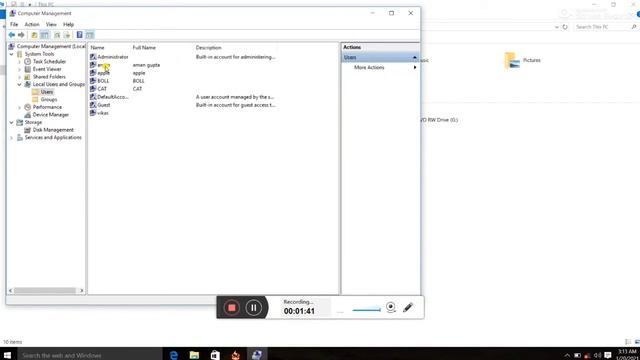Open the Store from the taskbar

215,355
